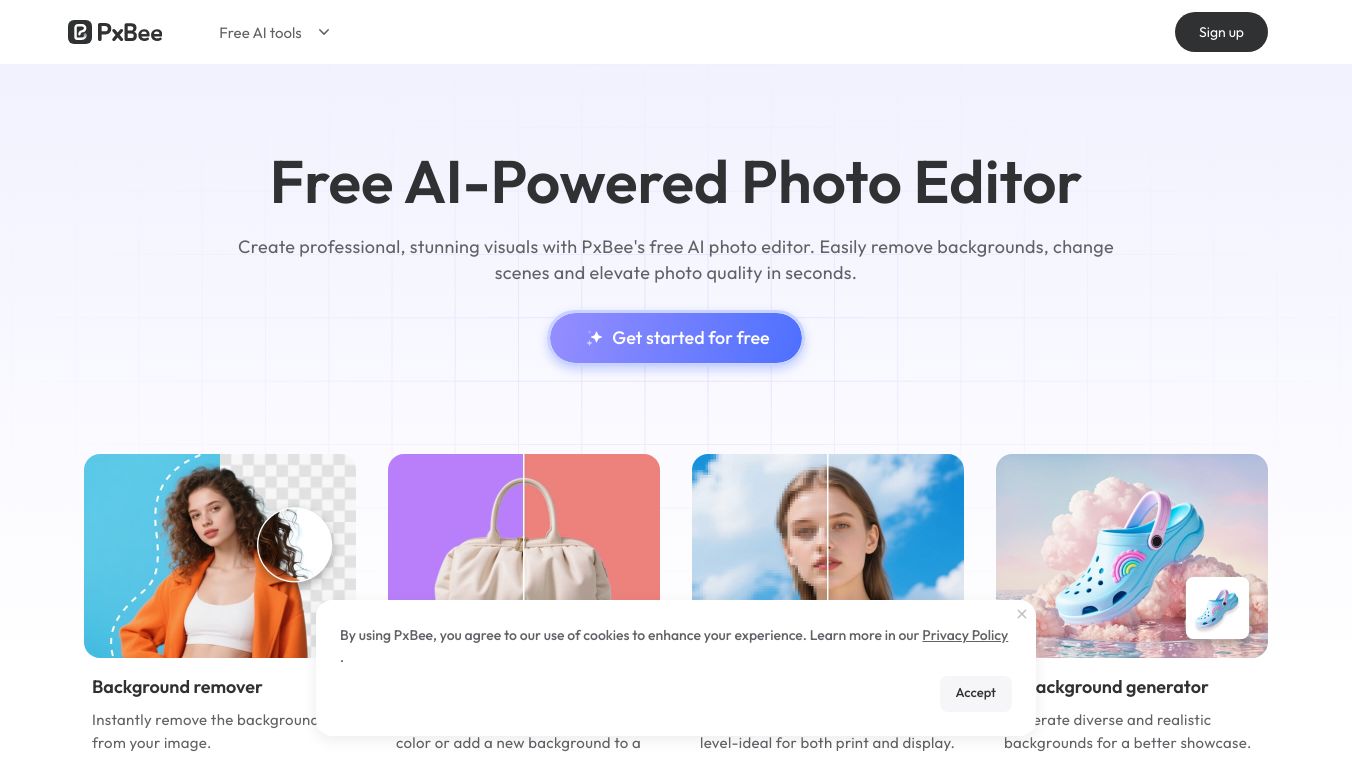Screen dimensions: 1352x760
Task: Click the sparkle icon in Get started button
Action: click(x=594, y=338)
